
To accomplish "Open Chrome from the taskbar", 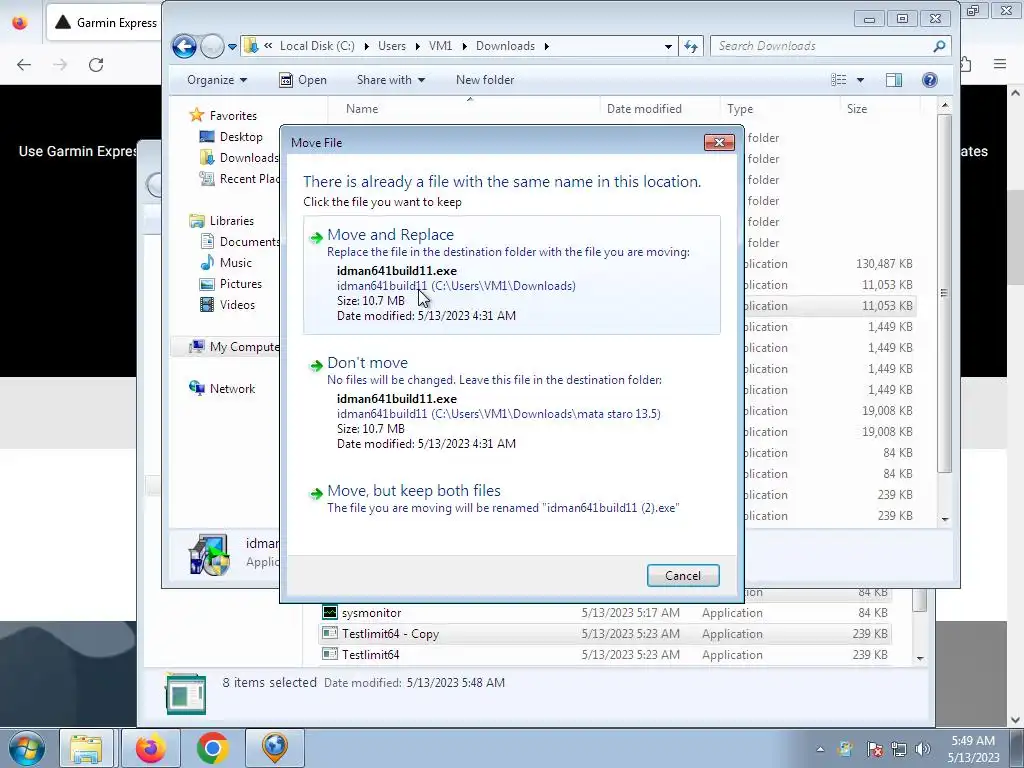I will [212, 748].
